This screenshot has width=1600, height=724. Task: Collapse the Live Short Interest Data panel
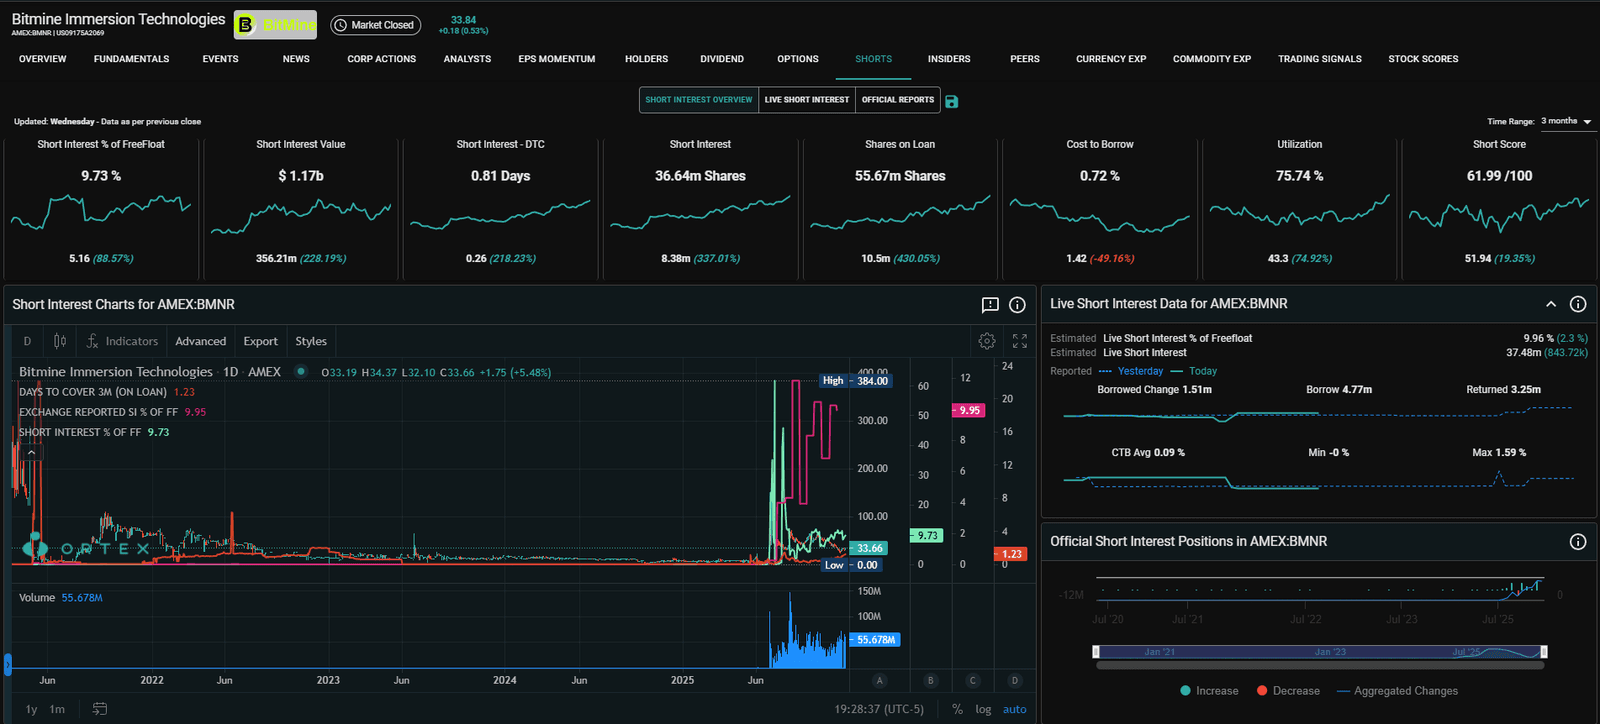click(1551, 304)
